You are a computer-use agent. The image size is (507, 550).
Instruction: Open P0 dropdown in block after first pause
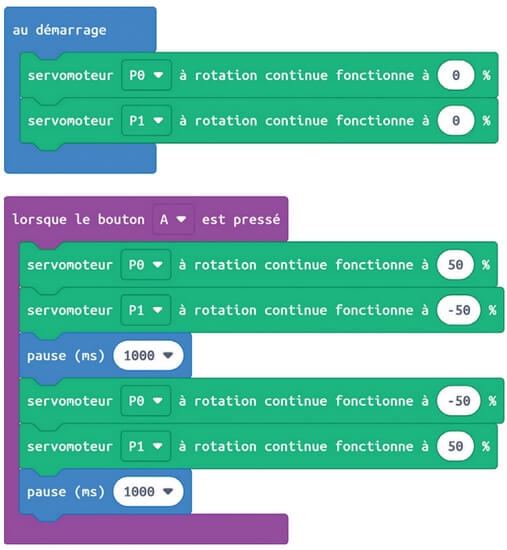click(146, 401)
